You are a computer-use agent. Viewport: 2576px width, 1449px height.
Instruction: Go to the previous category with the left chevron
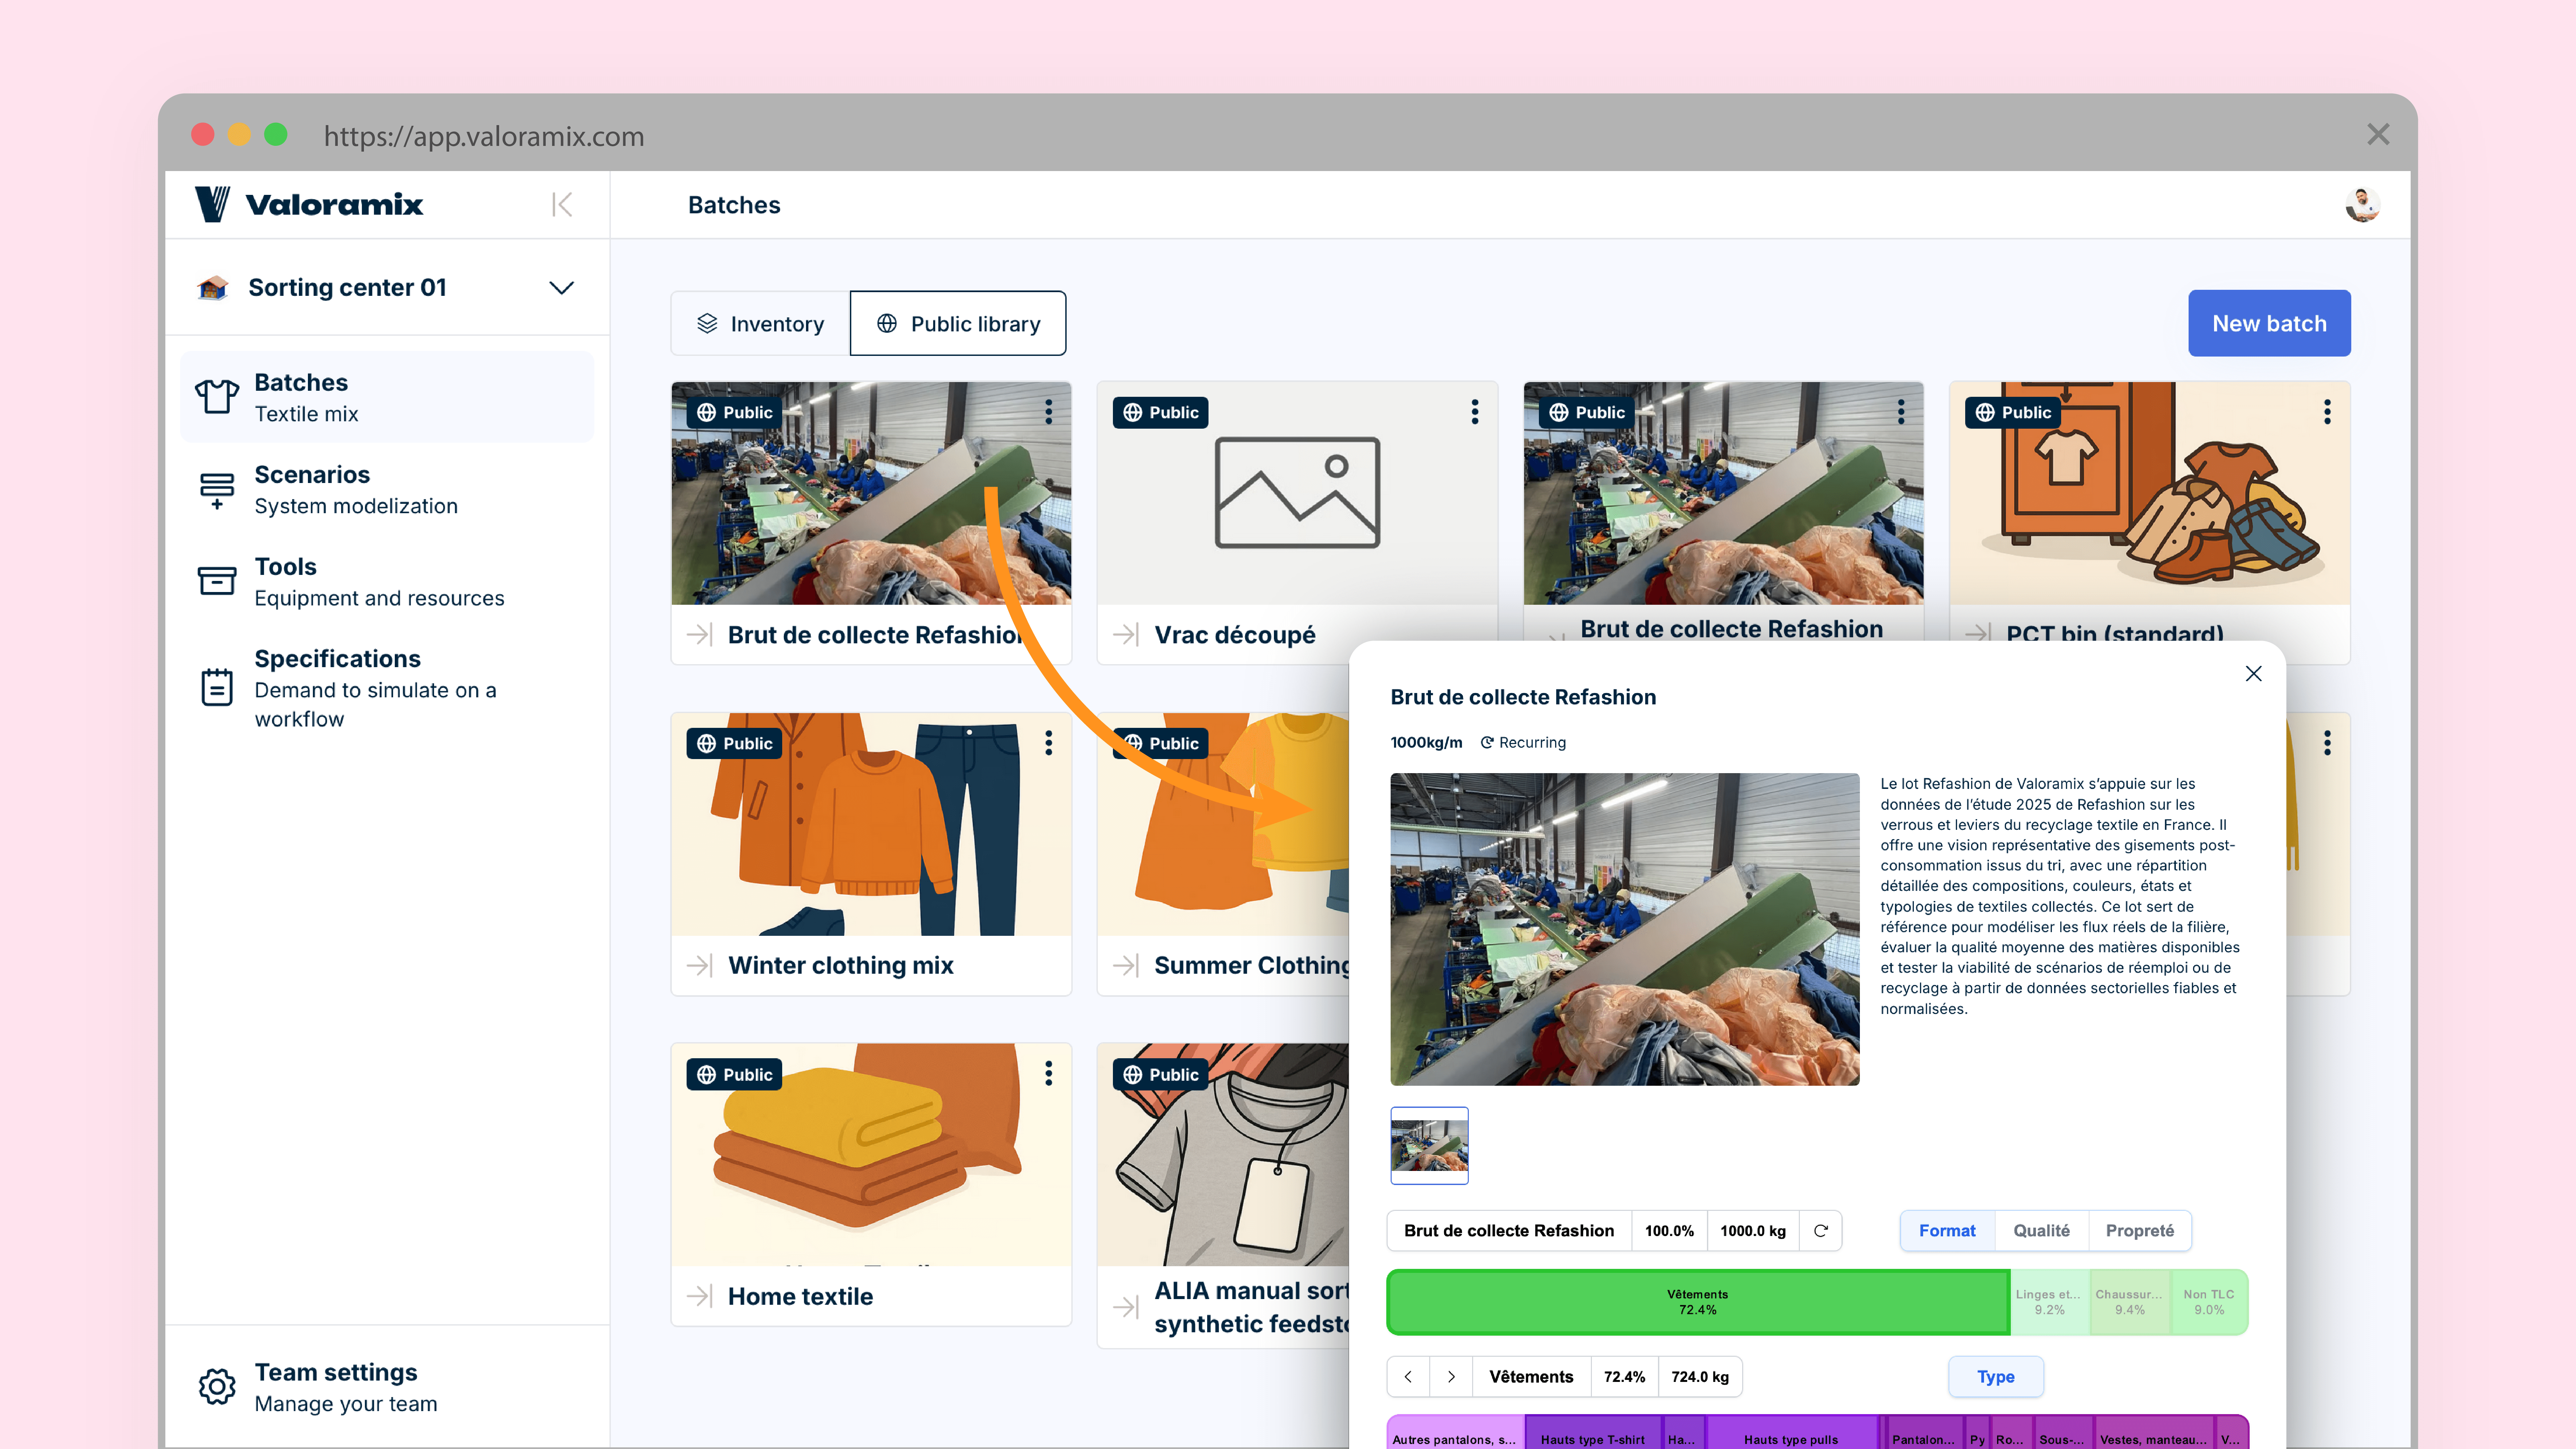(x=1408, y=1377)
